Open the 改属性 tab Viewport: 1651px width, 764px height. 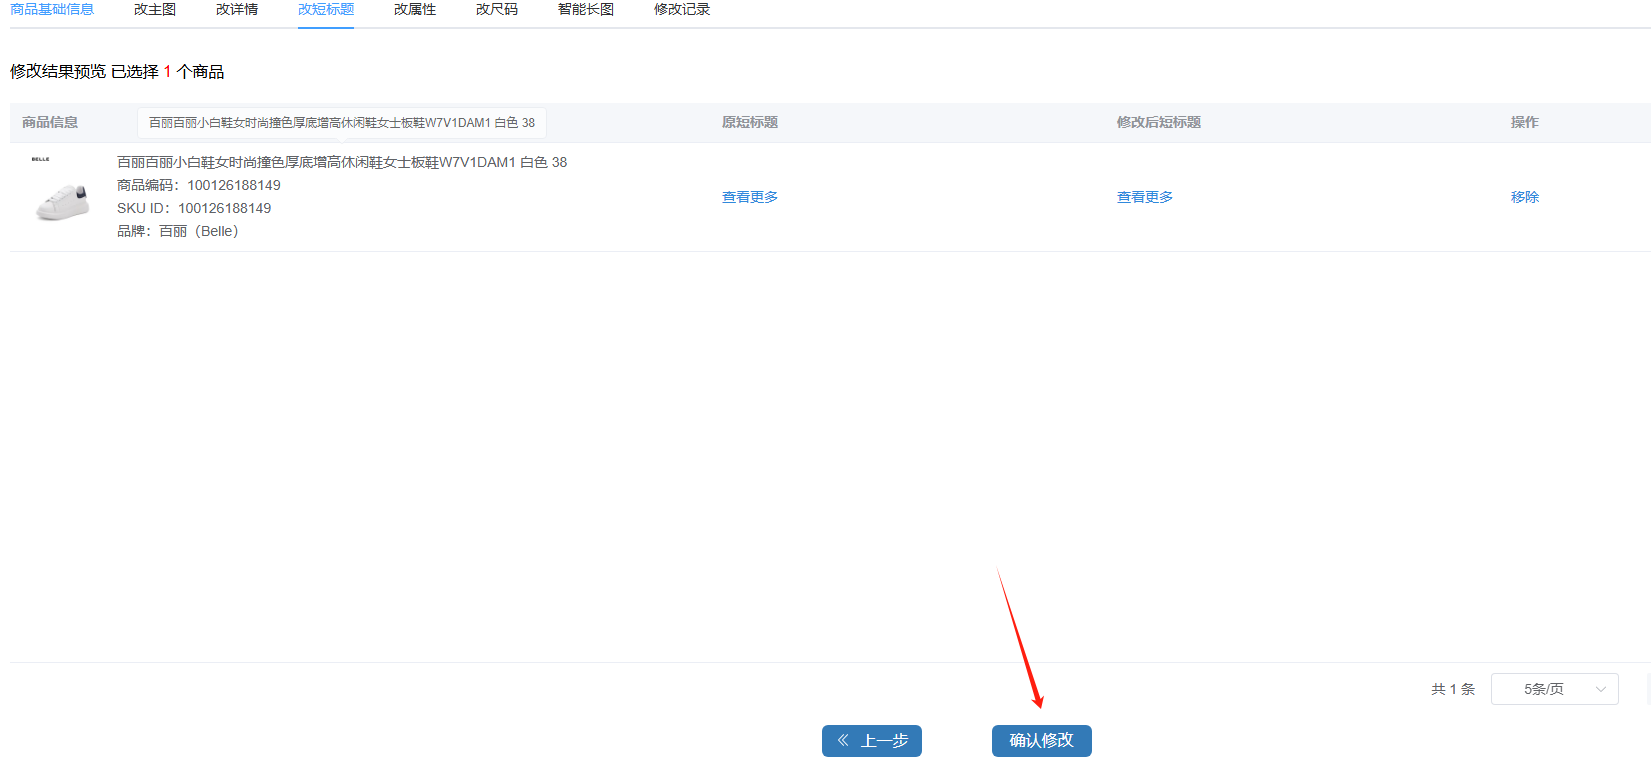(415, 9)
